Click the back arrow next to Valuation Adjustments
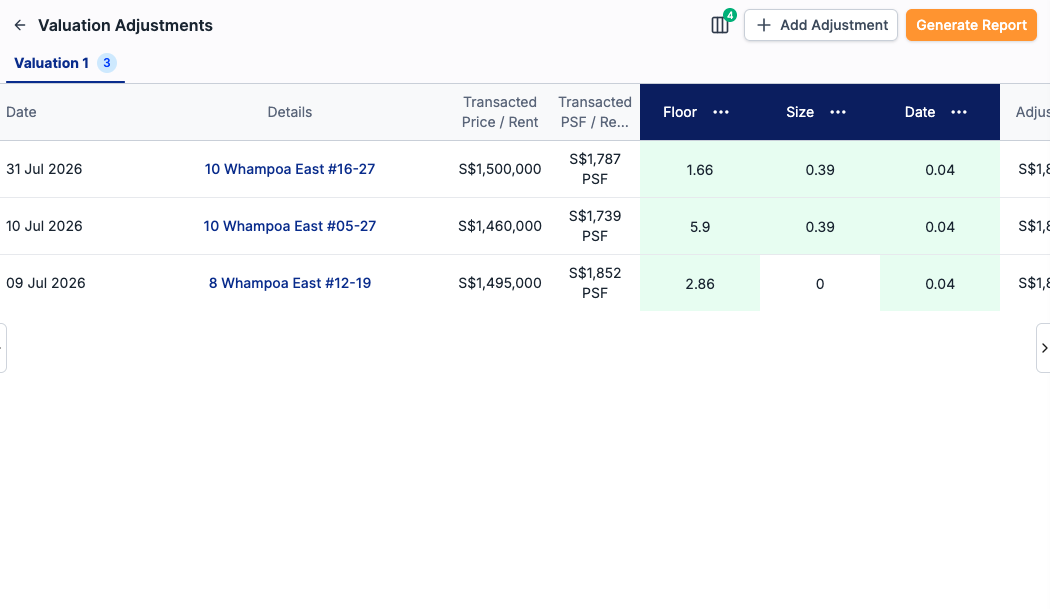Image resolution: width=1050 pixels, height=609 pixels. [19, 25]
